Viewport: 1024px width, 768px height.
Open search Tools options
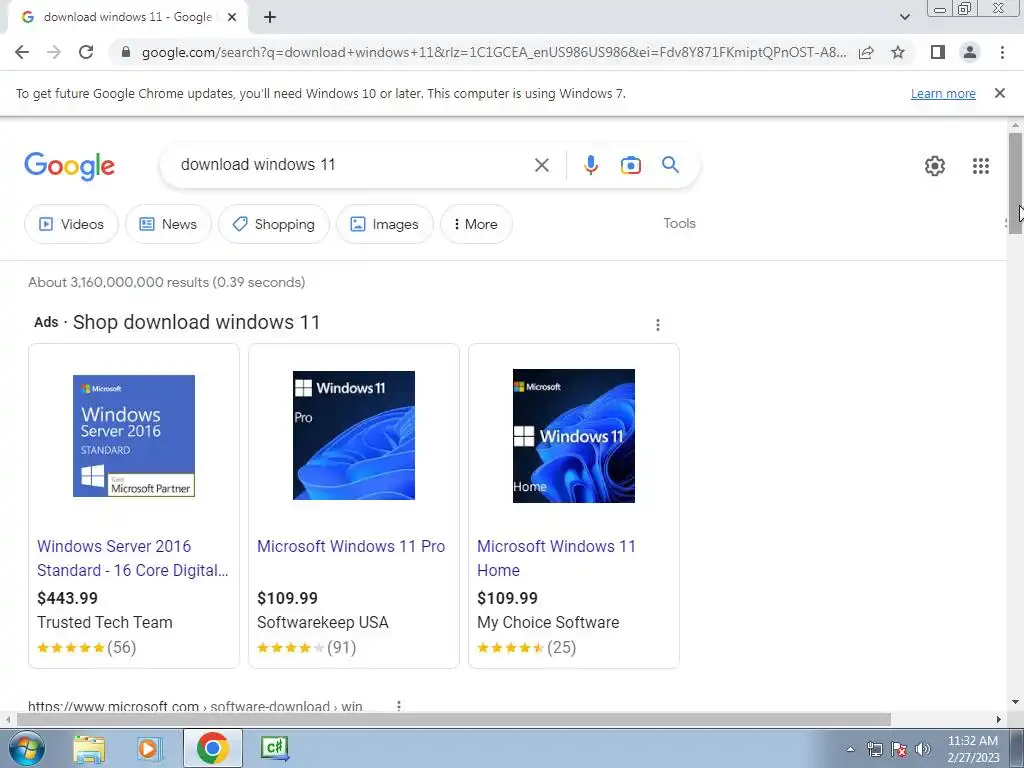coord(679,223)
